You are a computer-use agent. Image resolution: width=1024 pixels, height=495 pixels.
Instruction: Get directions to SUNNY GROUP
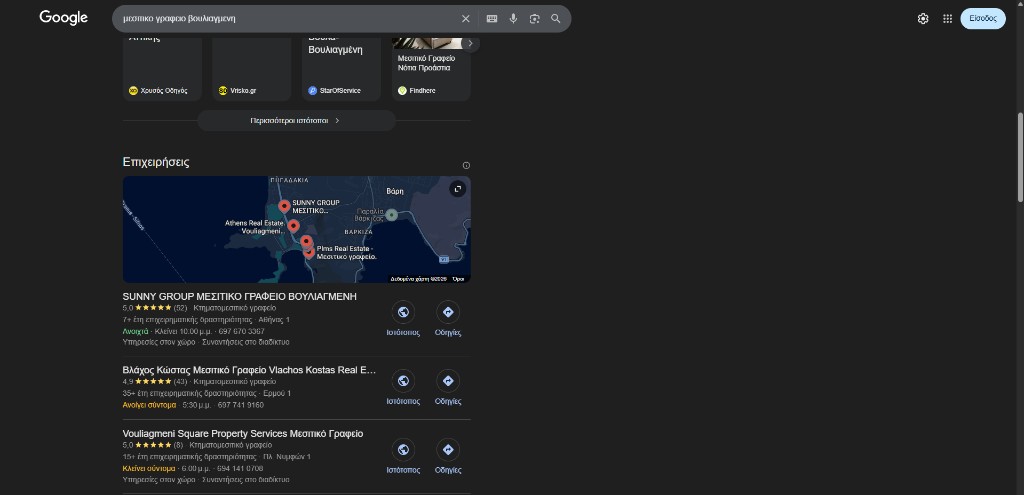click(x=448, y=312)
